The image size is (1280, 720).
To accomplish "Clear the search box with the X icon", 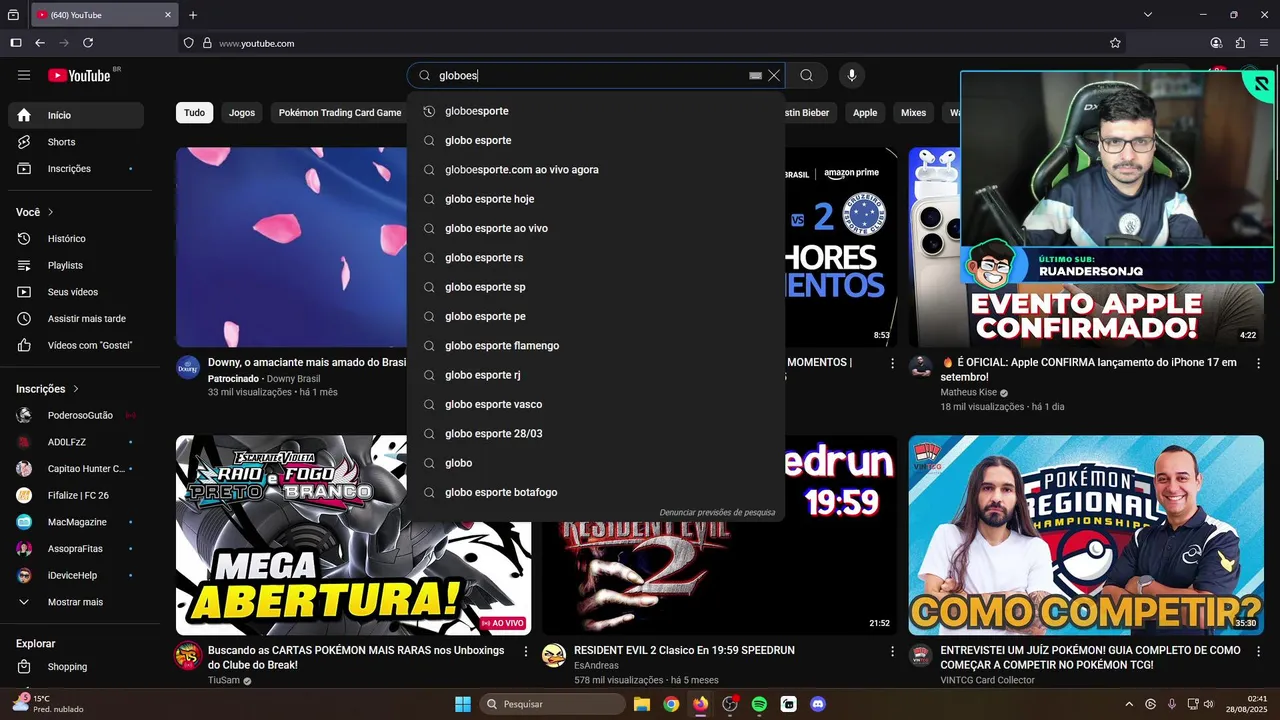I will [x=774, y=75].
